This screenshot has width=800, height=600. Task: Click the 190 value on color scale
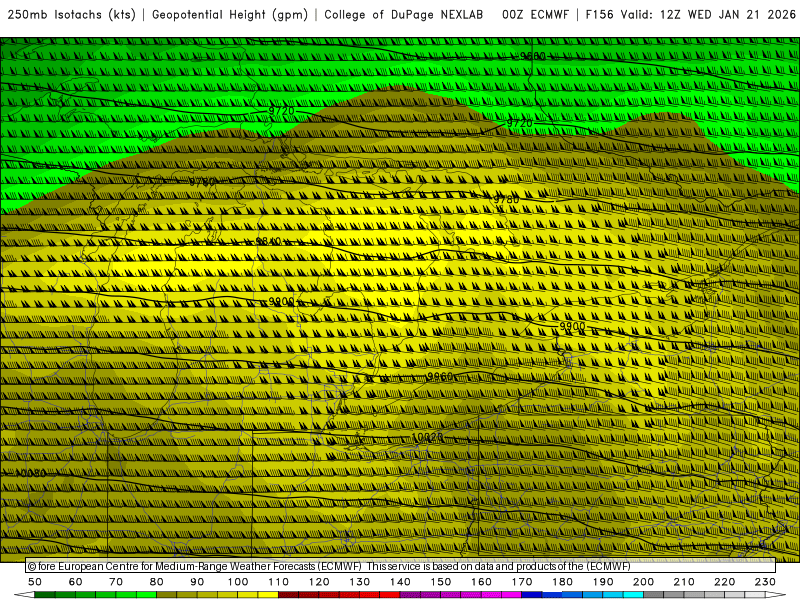[x=603, y=582]
